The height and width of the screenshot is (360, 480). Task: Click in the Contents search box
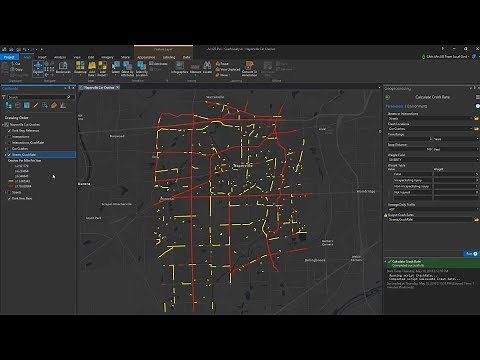[x=39, y=97]
